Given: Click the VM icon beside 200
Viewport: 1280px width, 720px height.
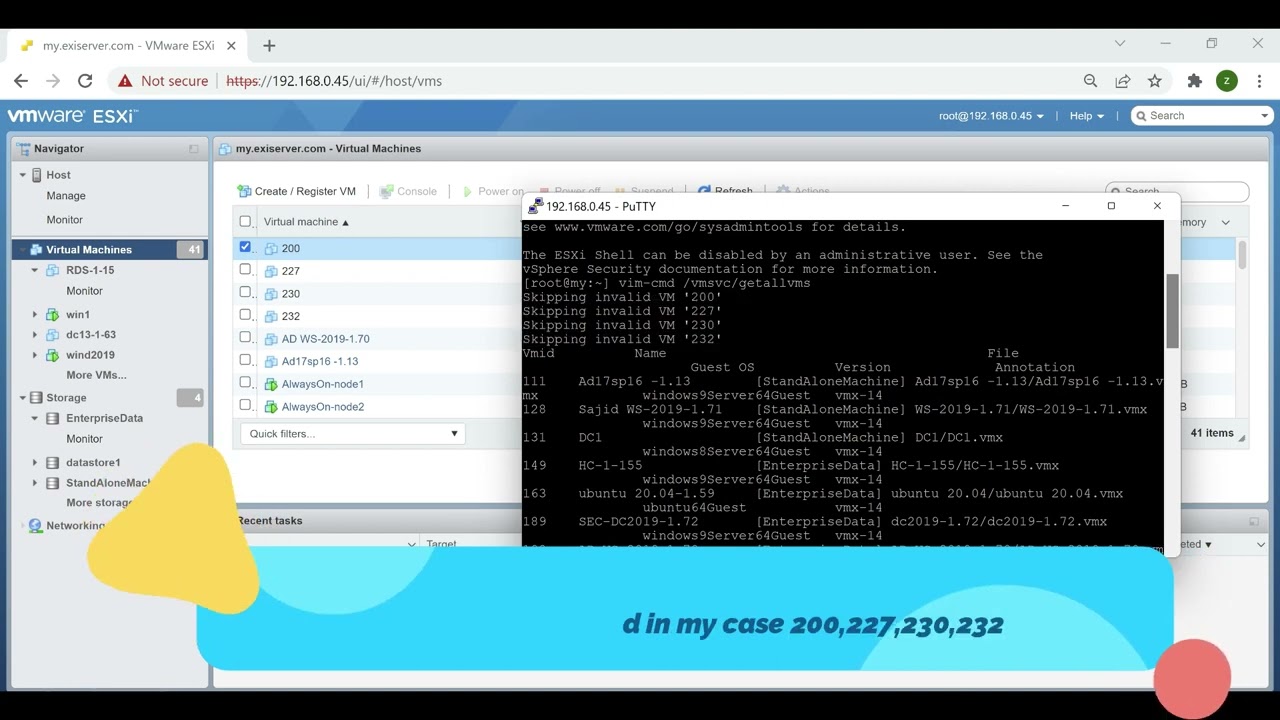Looking at the screenshot, I should pyautogui.click(x=271, y=248).
